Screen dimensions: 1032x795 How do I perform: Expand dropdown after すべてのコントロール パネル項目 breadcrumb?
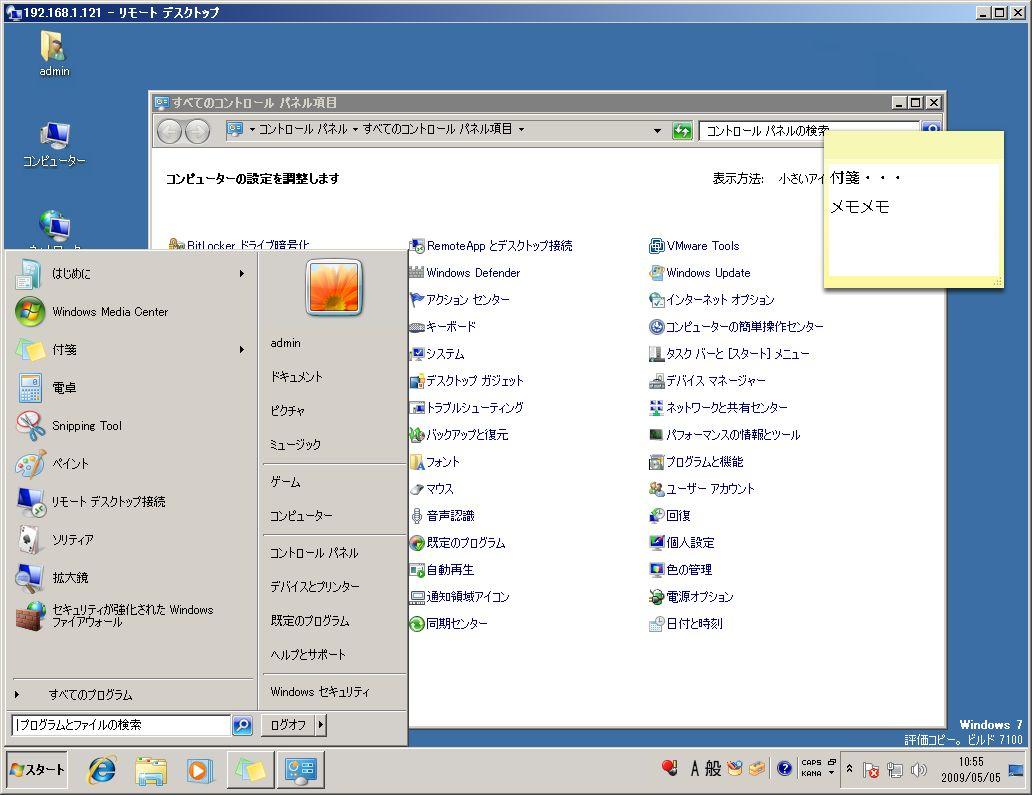[x=521, y=130]
